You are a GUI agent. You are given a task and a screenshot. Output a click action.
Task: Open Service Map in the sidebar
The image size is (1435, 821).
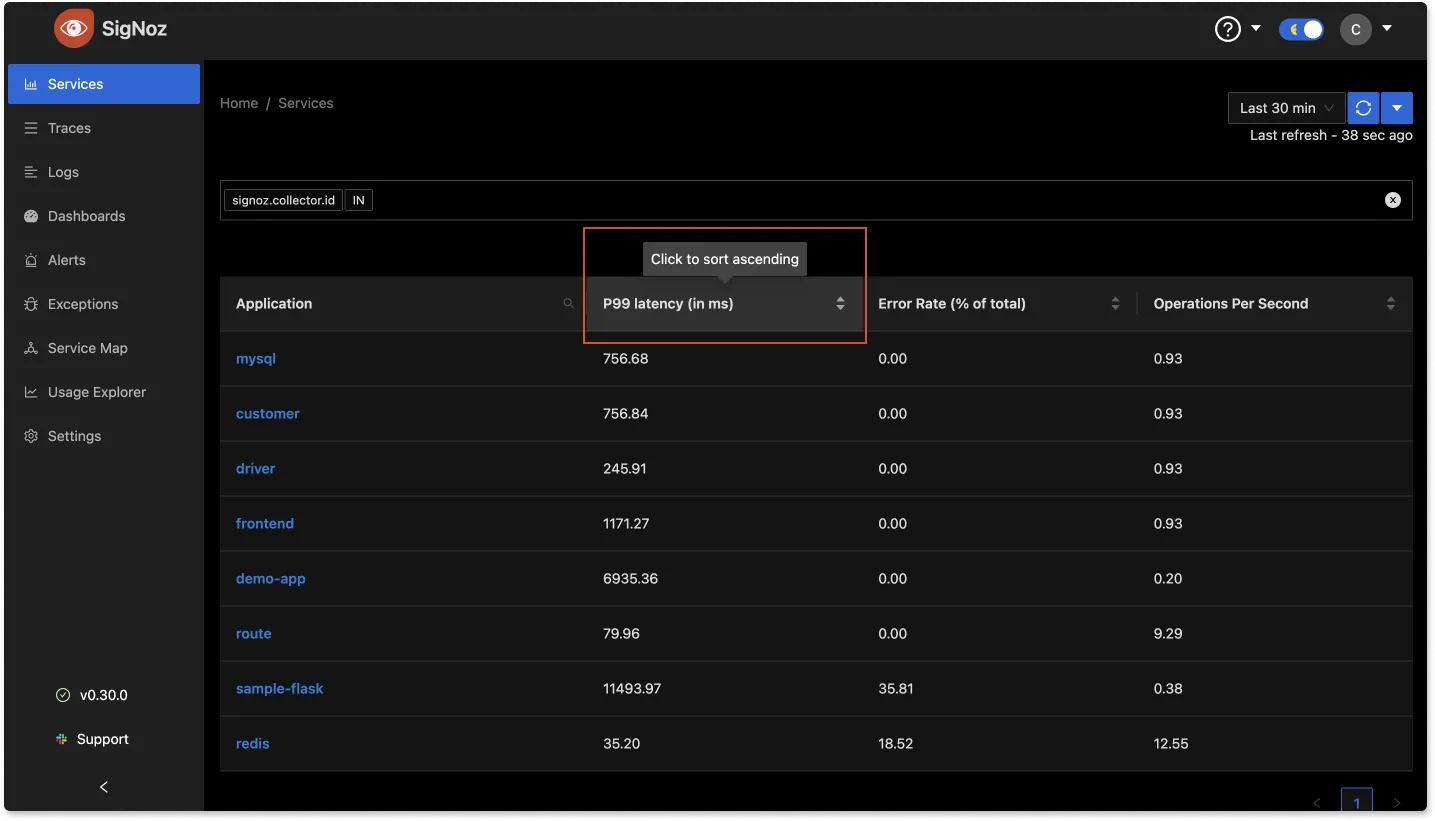104,348
